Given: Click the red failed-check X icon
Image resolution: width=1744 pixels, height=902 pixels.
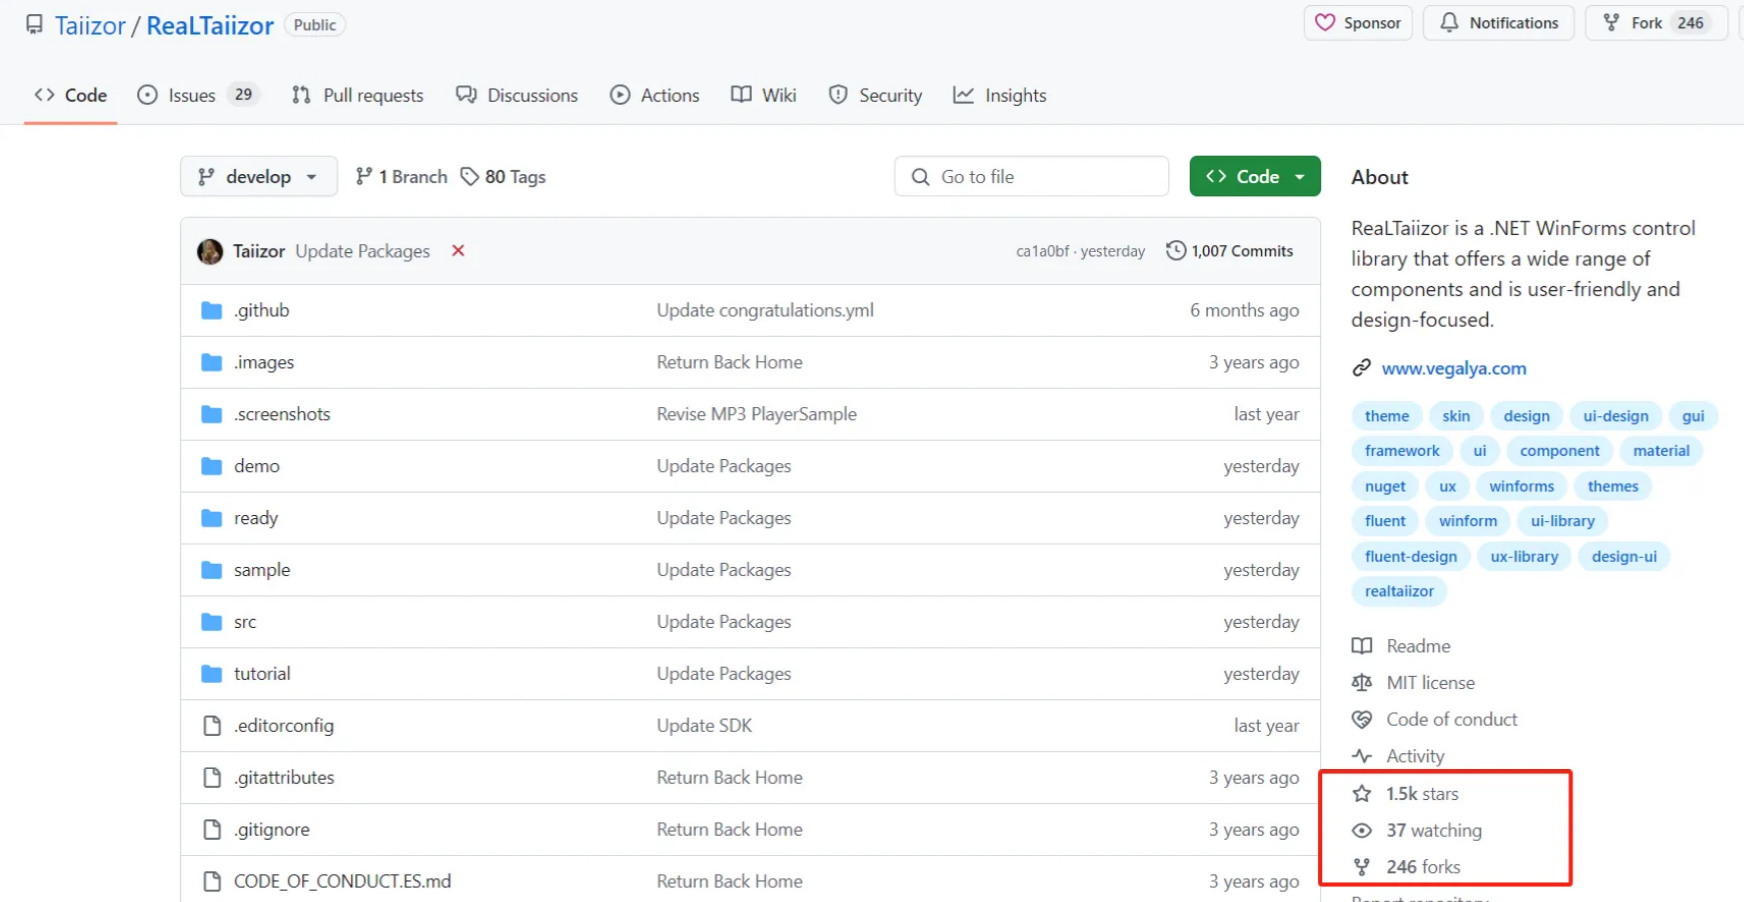Looking at the screenshot, I should (x=458, y=251).
